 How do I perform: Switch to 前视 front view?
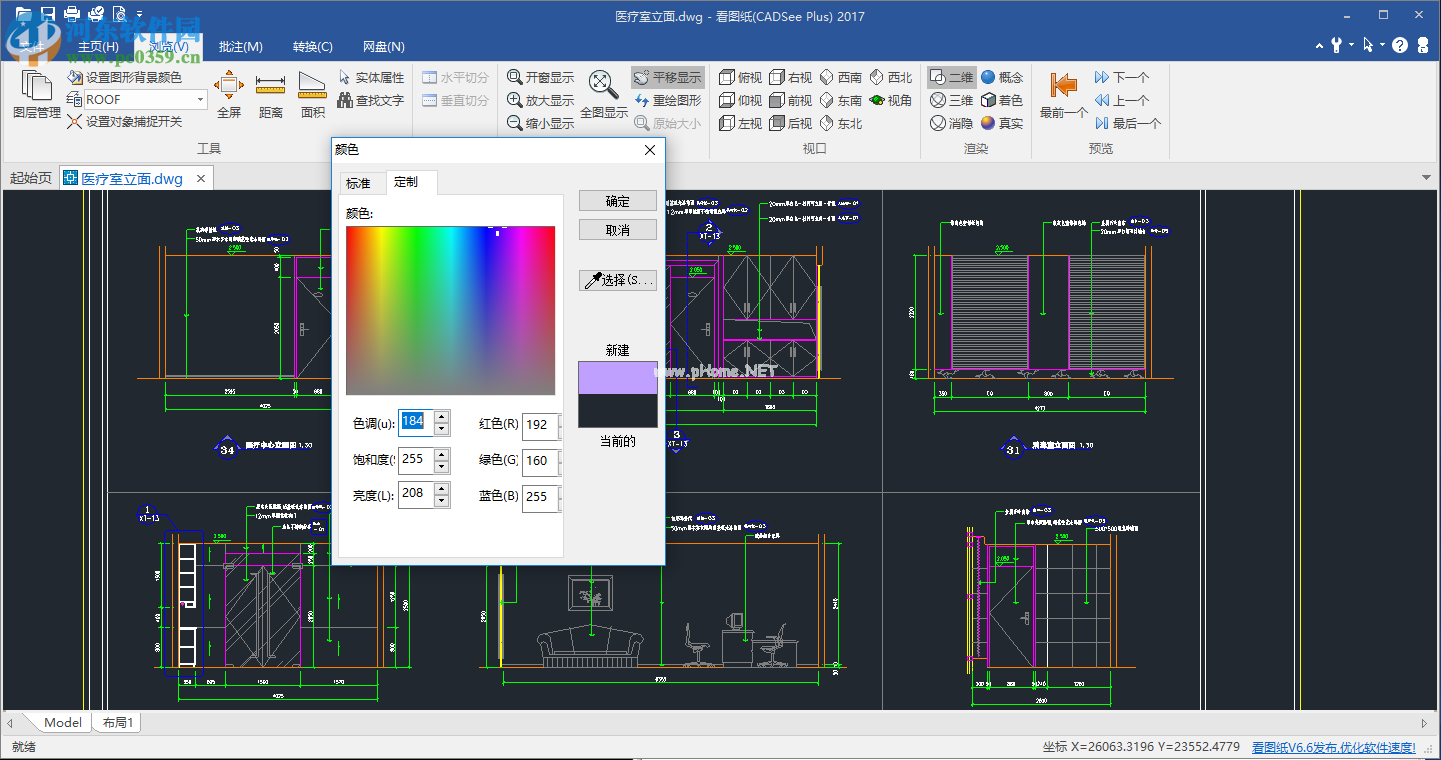(x=790, y=100)
